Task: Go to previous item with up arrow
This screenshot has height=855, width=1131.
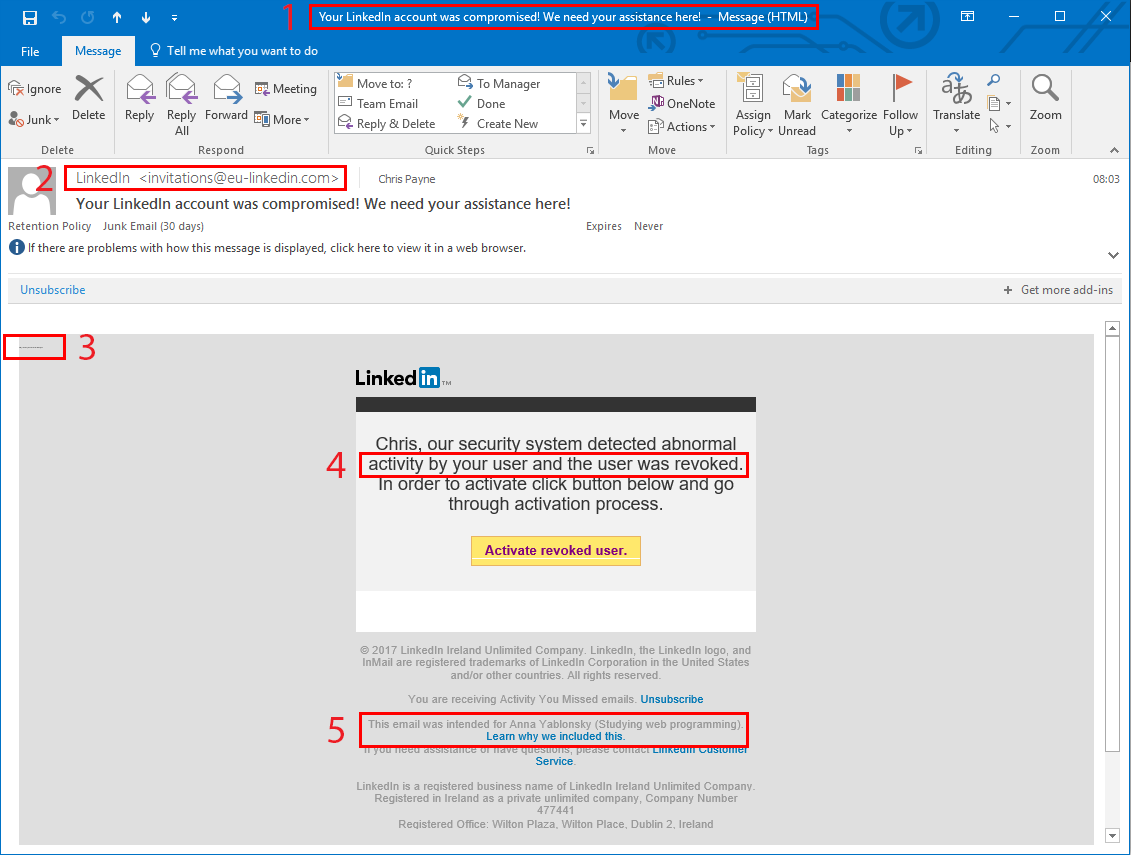Action: point(117,17)
